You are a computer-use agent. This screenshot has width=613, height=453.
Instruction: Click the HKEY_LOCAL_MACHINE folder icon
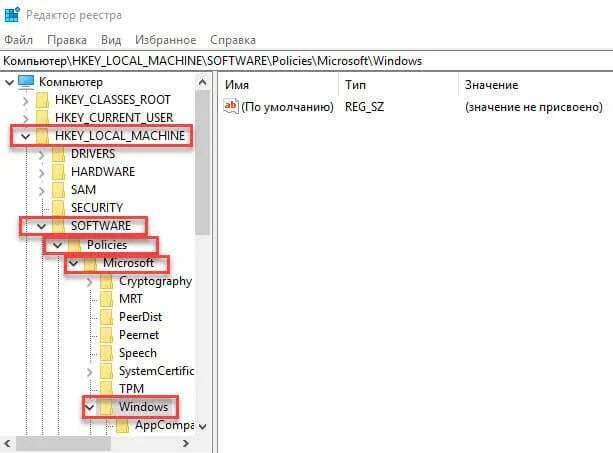tap(42, 136)
